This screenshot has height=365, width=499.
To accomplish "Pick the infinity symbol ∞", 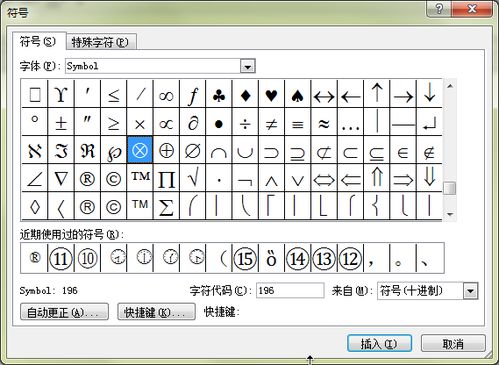I will pyautogui.click(x=166, y=94).
